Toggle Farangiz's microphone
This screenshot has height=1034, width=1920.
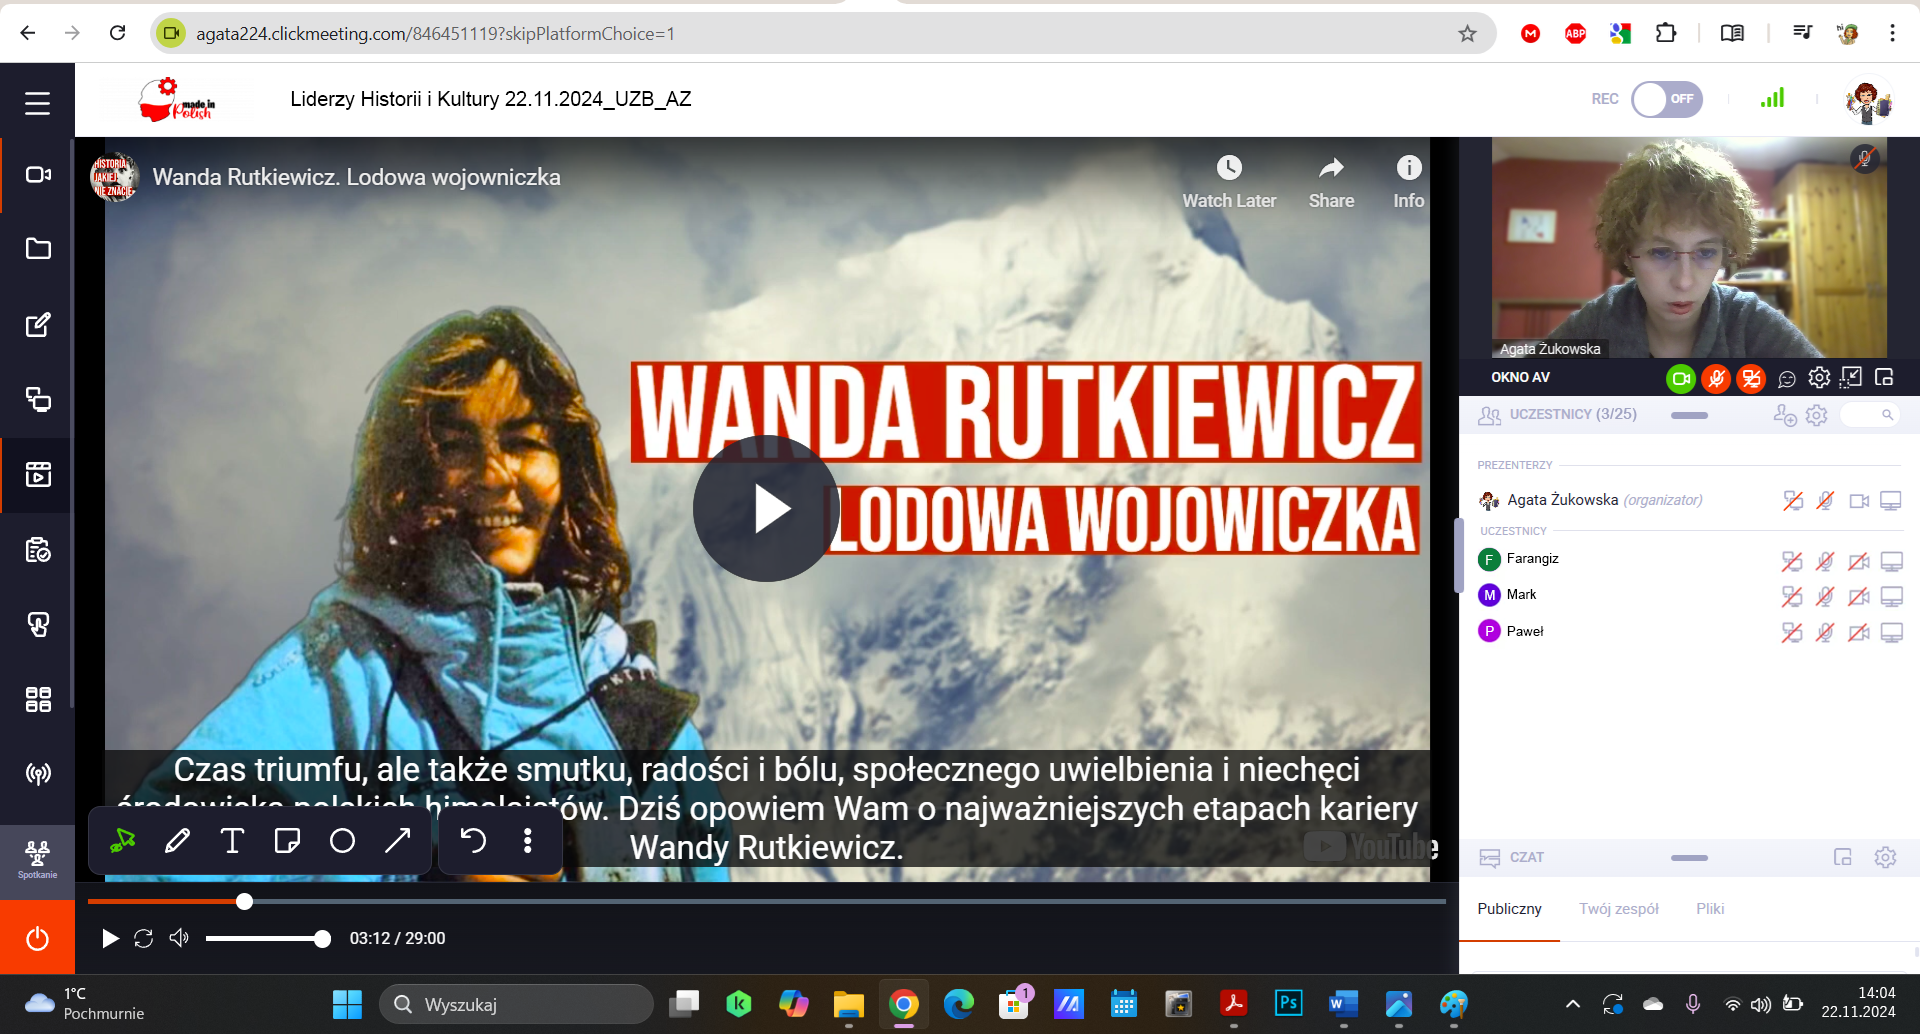coord(1825,561)
